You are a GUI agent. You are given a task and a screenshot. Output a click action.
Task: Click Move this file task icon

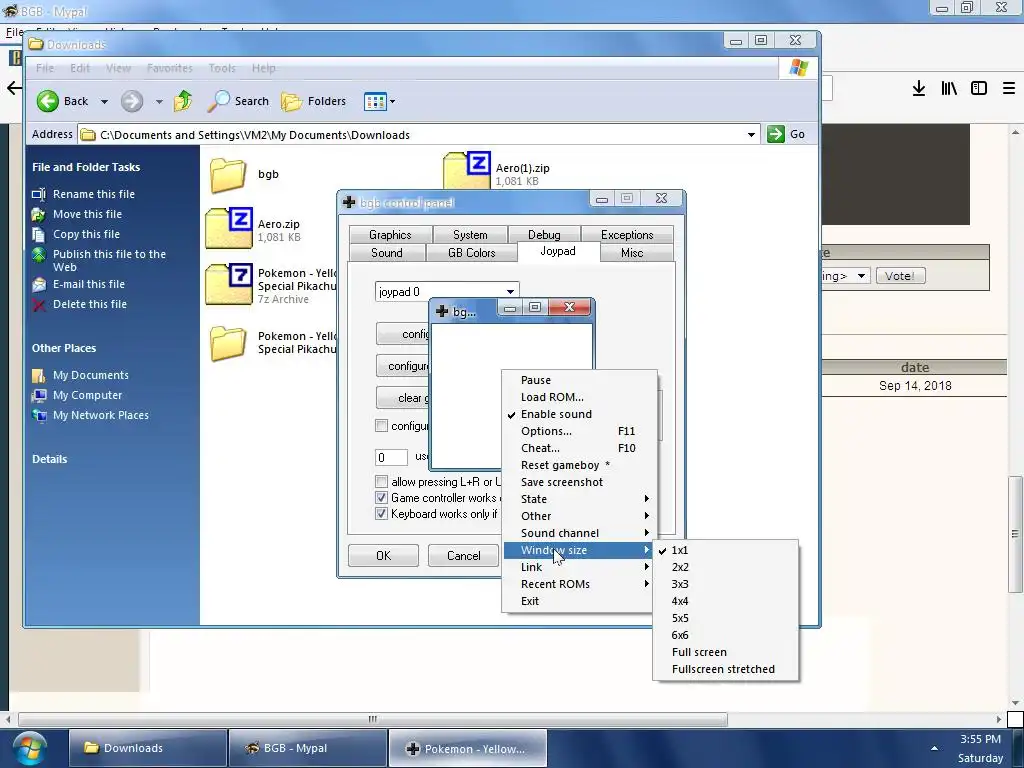tap(39, 214)
